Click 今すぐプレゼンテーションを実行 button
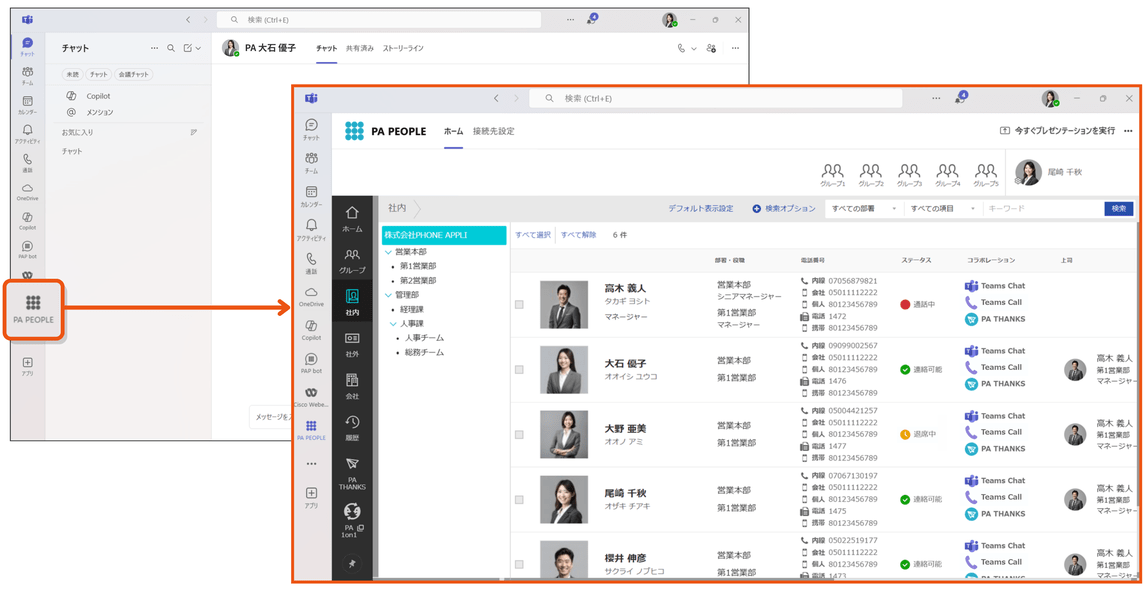This screenshot has height=594, width=1148. (x=1057, y=131)
